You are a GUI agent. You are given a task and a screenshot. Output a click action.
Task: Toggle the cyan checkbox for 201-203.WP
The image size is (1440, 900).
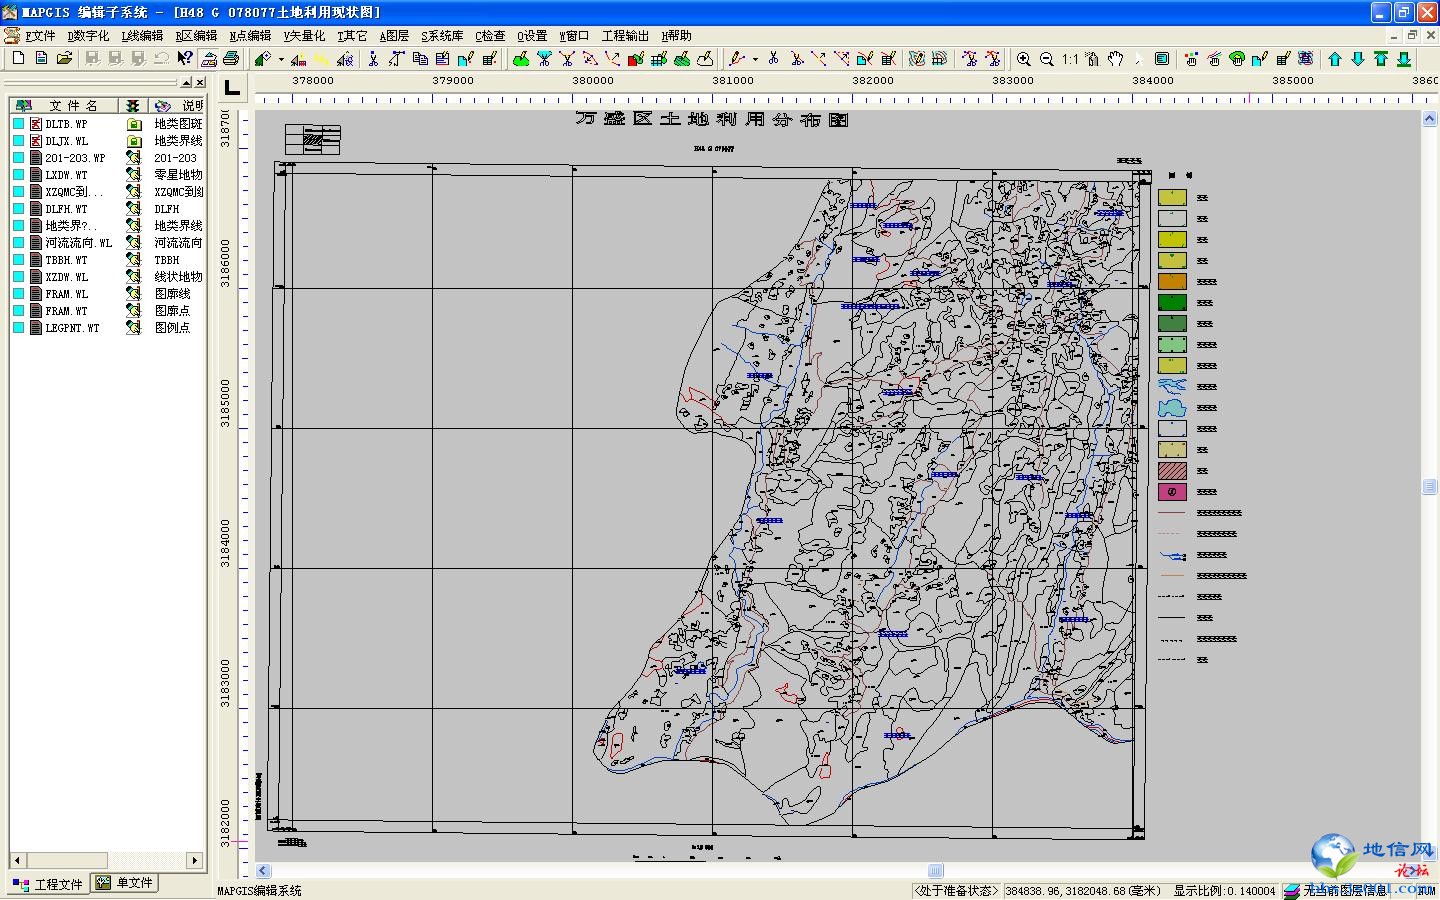pyautogui.click(x=18, y=158)
